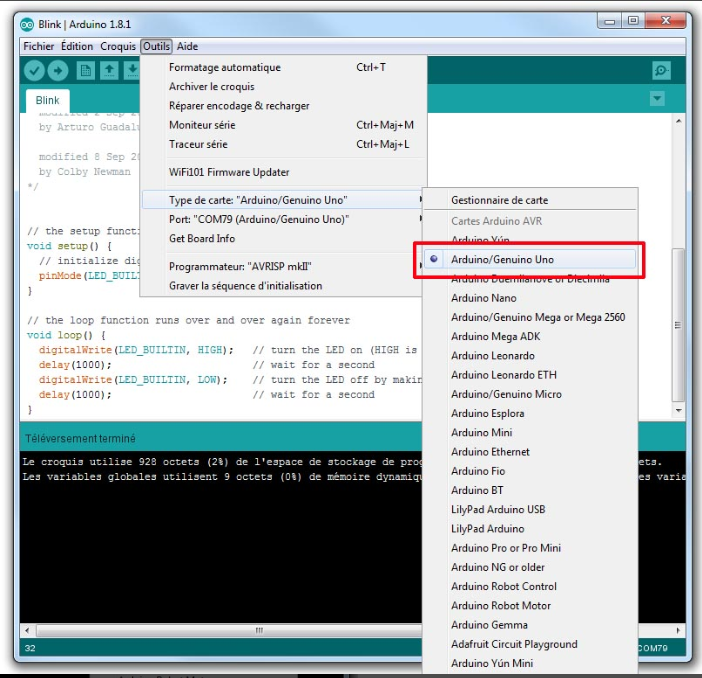Open the Serial Monitor magnifier icon

pos(661,70)
